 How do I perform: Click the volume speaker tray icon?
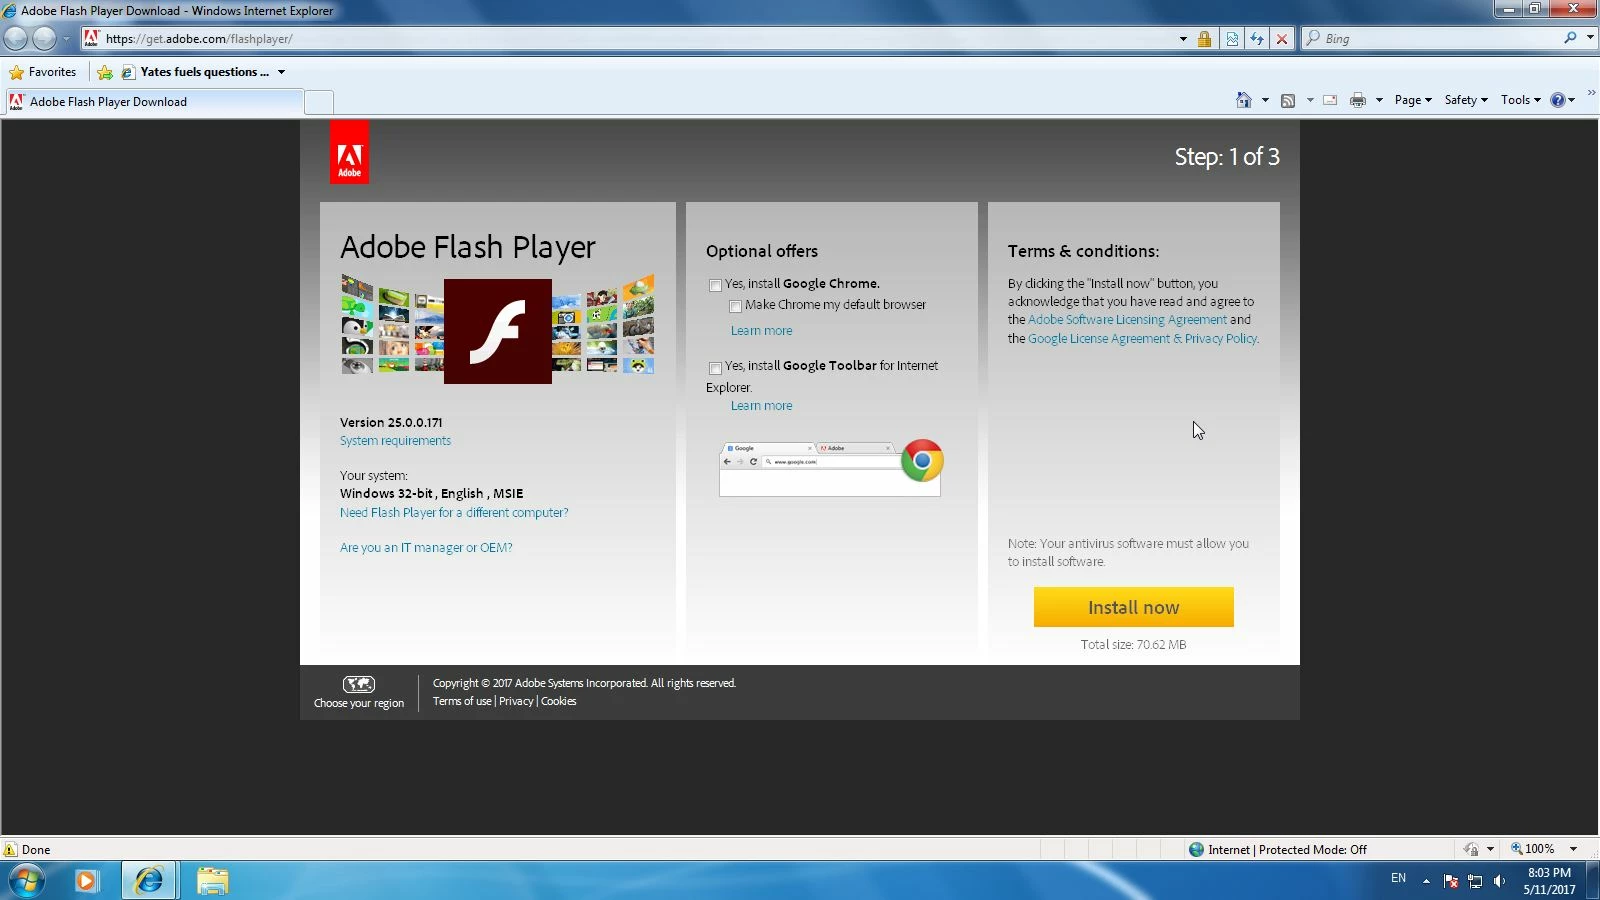click(1499, 881)
